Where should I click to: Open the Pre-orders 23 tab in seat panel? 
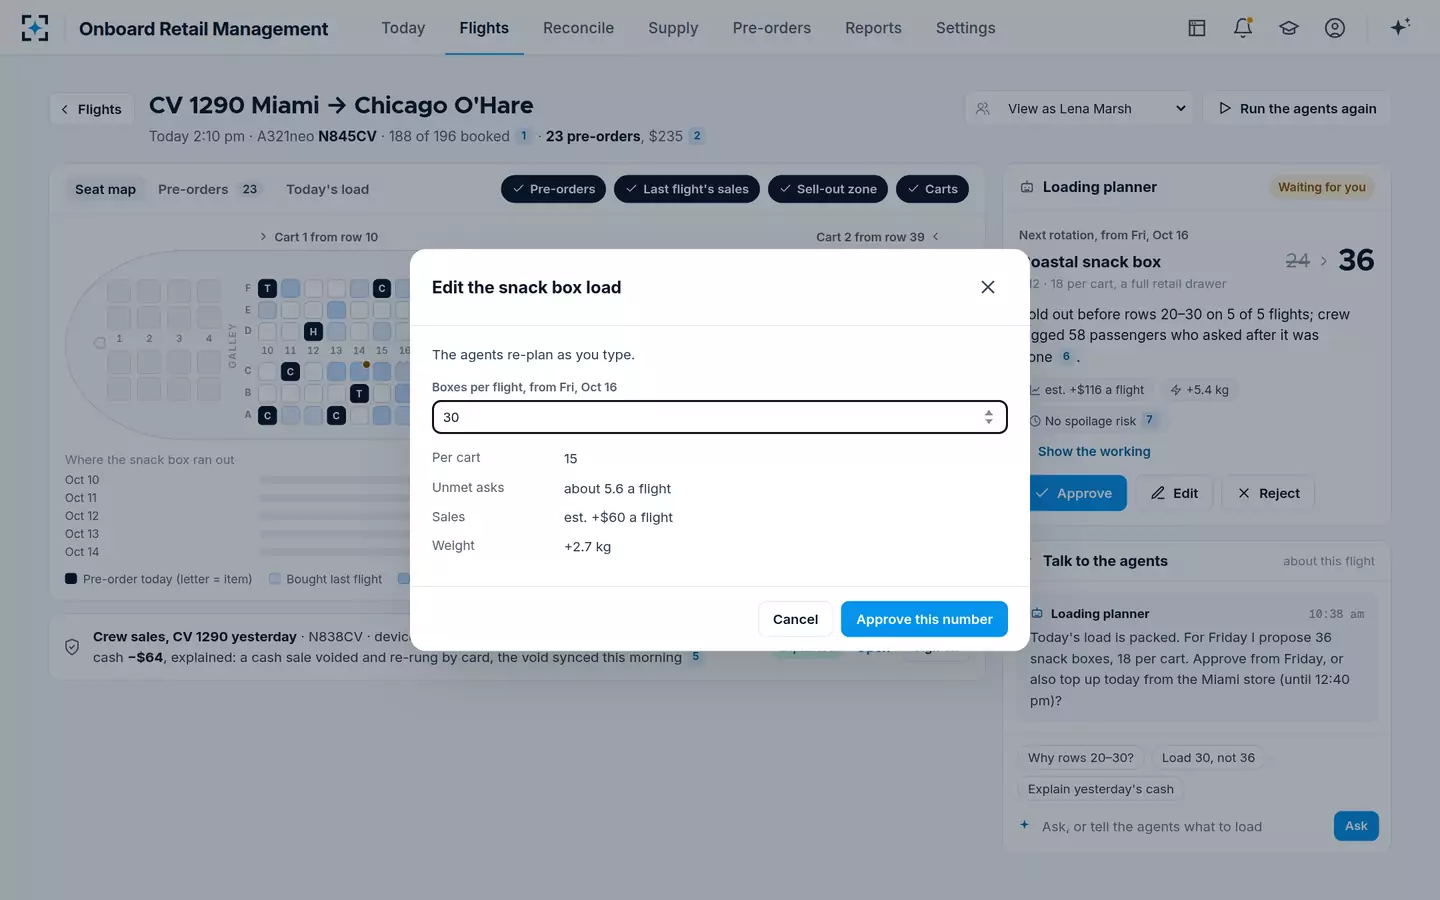[208, 189]
